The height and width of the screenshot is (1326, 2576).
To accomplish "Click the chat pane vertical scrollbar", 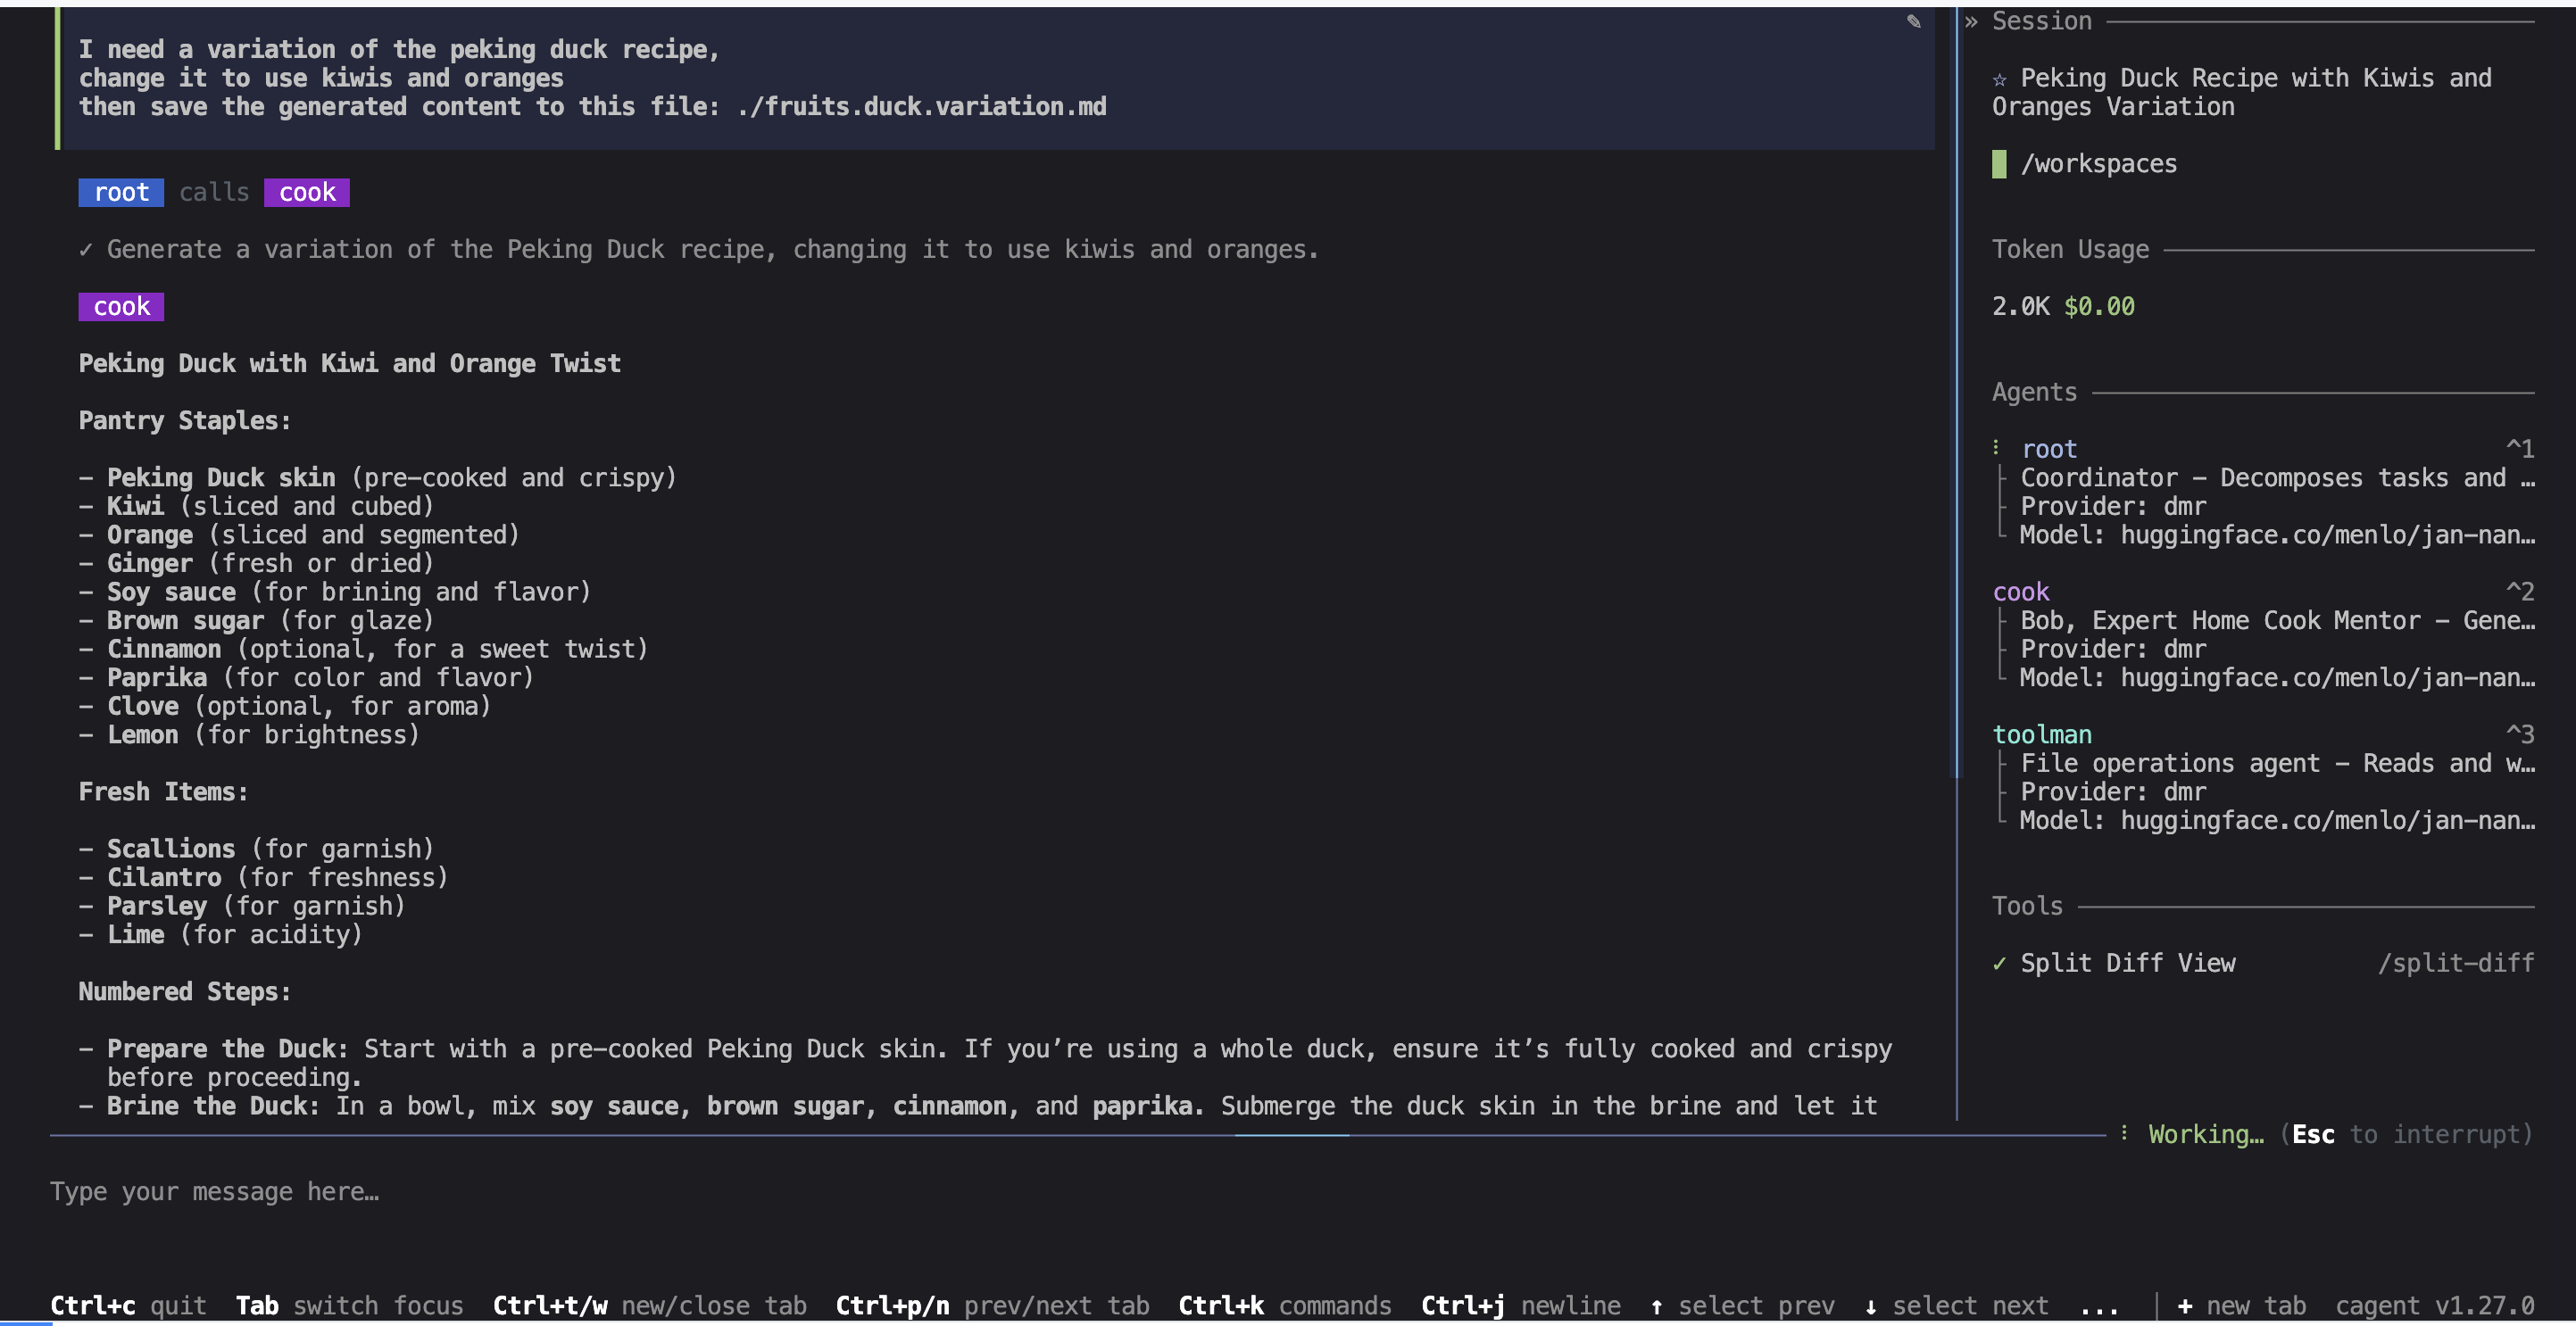I will [1957, 400].
